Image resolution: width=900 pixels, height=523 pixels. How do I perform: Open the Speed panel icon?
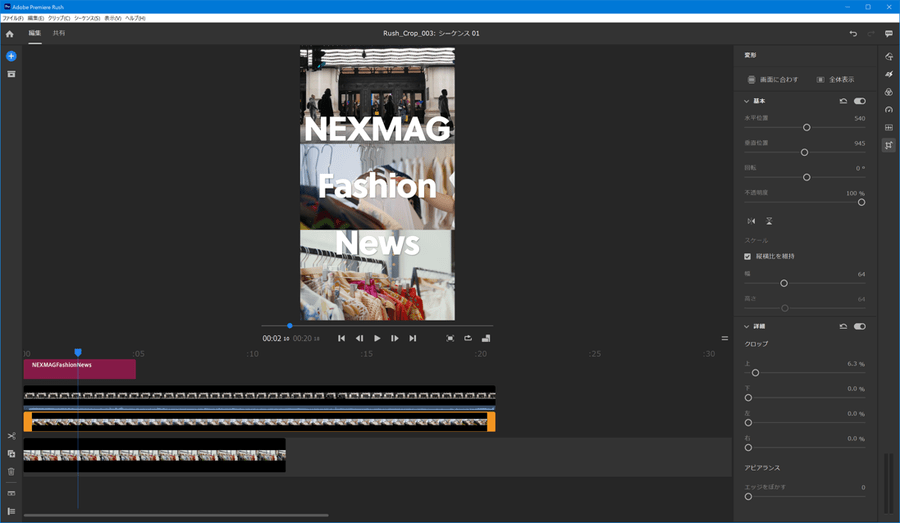(x=889, y=110)
